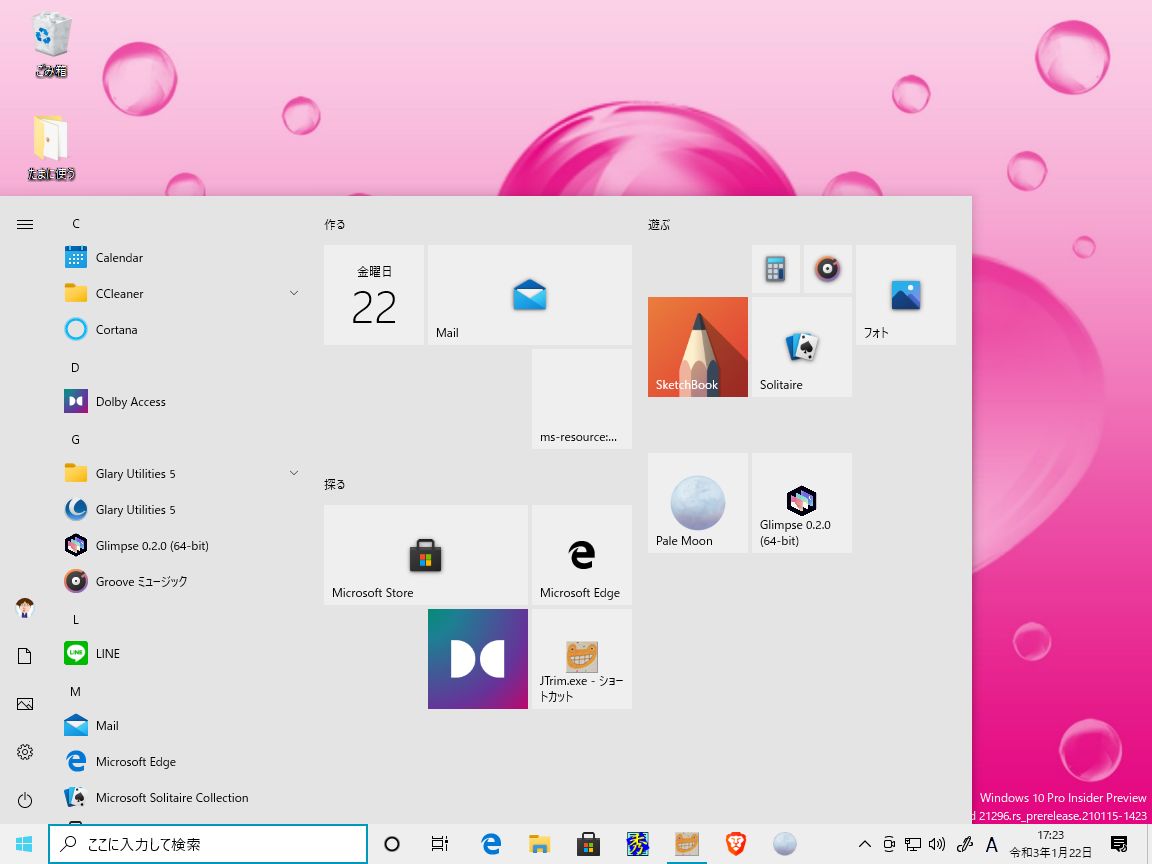The image size is (1152, 864).
Task: Open the Solitaire tile
Action: pos(802,347)
